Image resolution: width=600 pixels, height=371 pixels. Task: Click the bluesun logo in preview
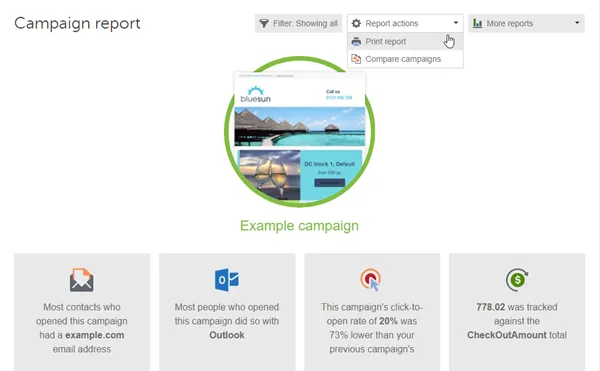tap(256, 94)
